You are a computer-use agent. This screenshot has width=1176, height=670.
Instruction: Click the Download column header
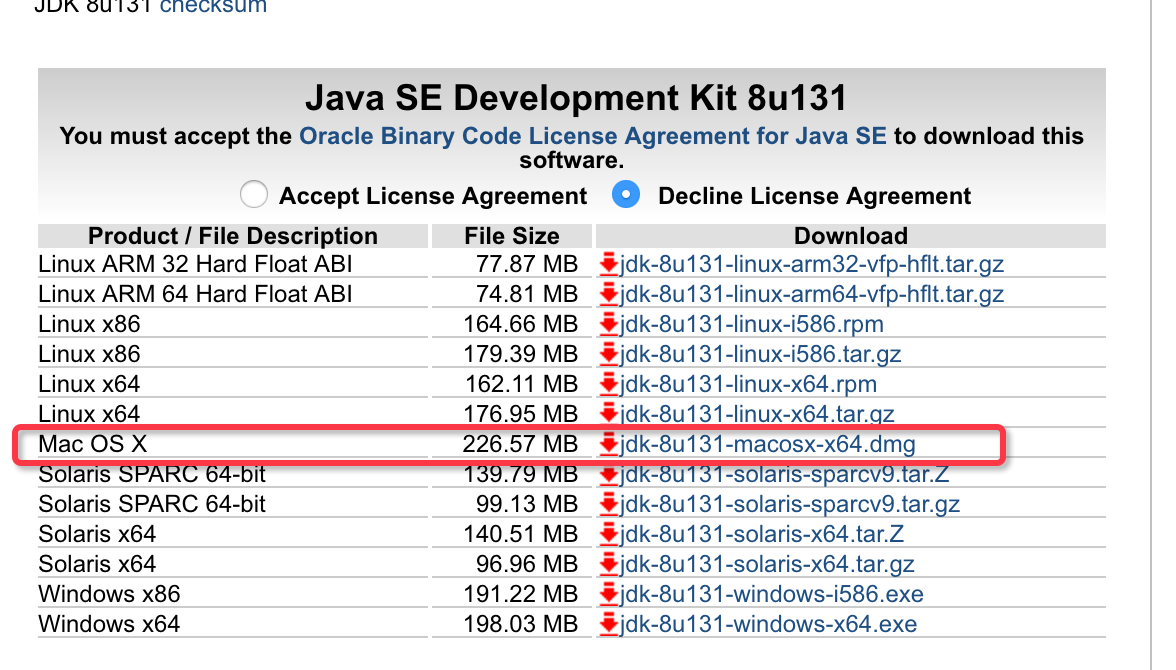click(850, 236)
